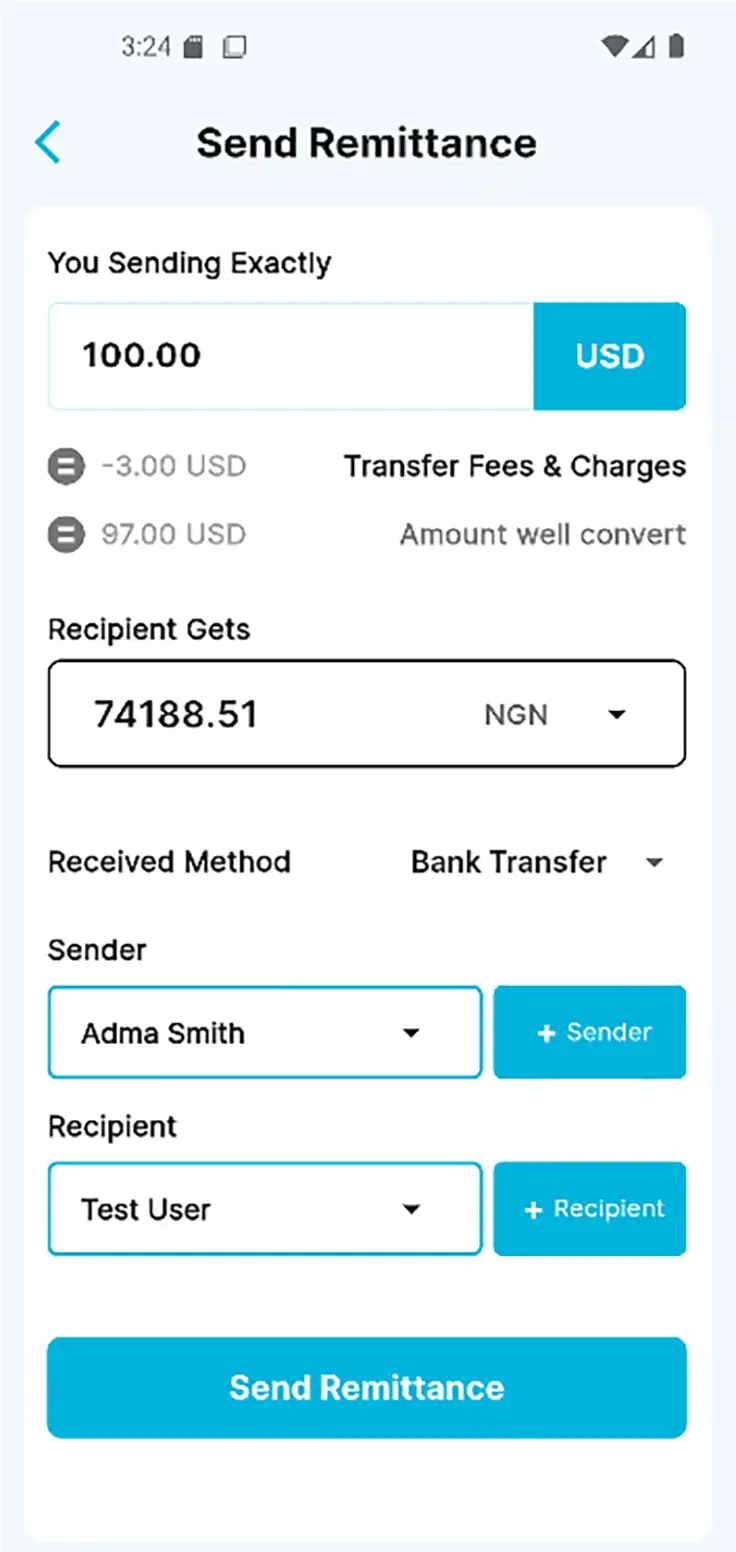The image size is (736, 1552).
Task: Tap the cellular signal icon
Action: coord(645,46)
